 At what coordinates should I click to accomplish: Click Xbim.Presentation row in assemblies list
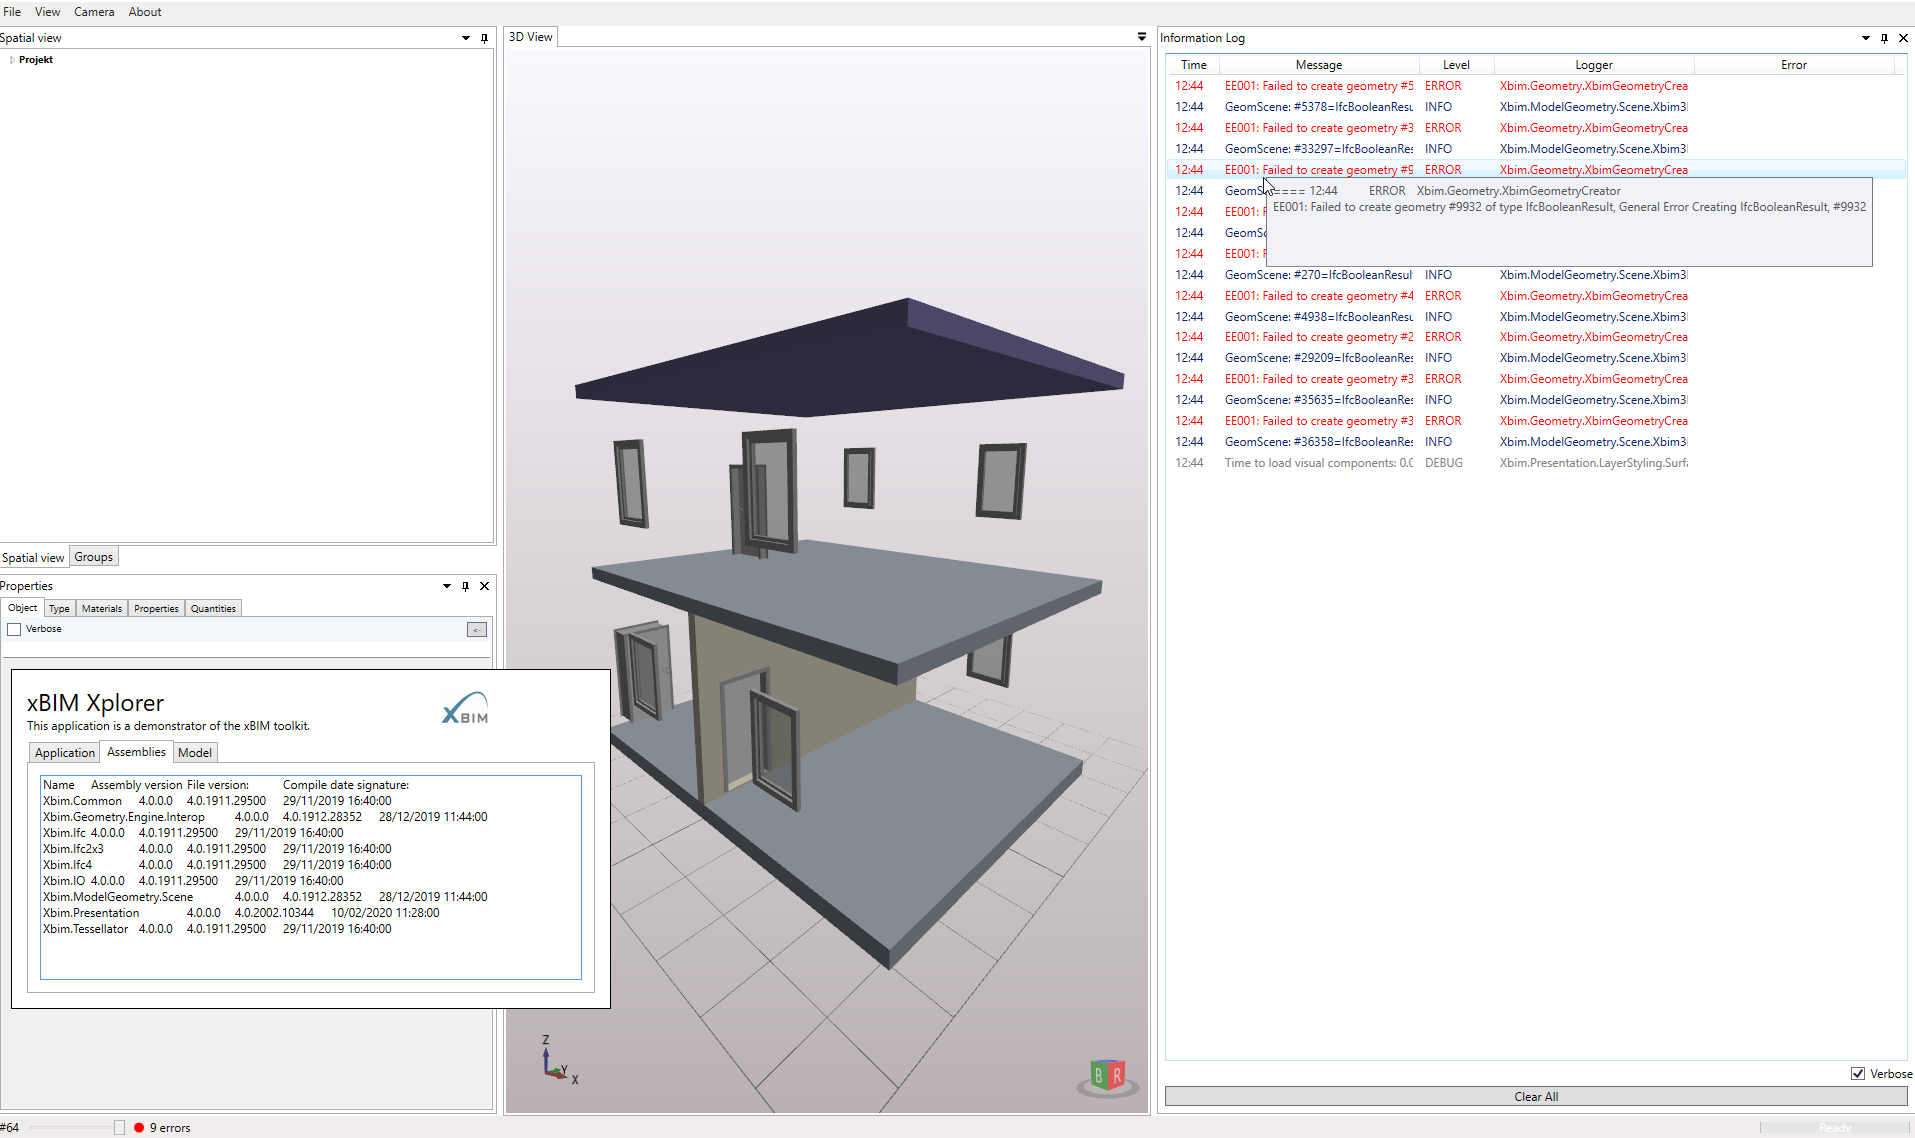(x=241, y=913)
